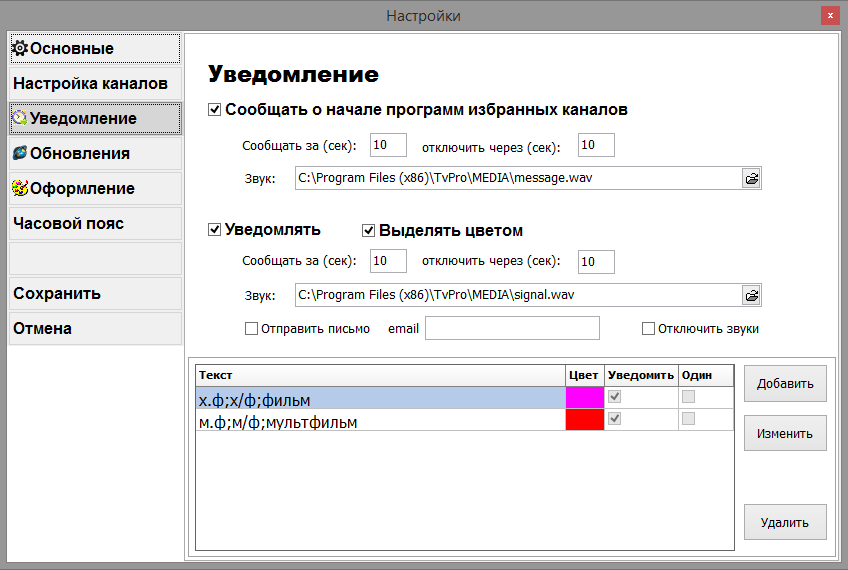Toggle Сообщать о начале программ checkbox
Image resolution: width=848 pixels, height=570 pixels.
point(214,110)
